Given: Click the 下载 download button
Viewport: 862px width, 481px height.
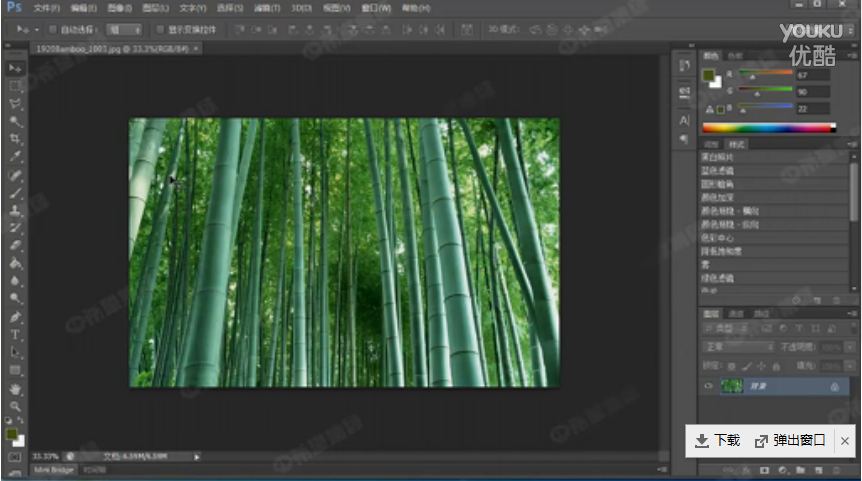Looking at the screenshot, I should pyautogui.click(x=718, y=440).
